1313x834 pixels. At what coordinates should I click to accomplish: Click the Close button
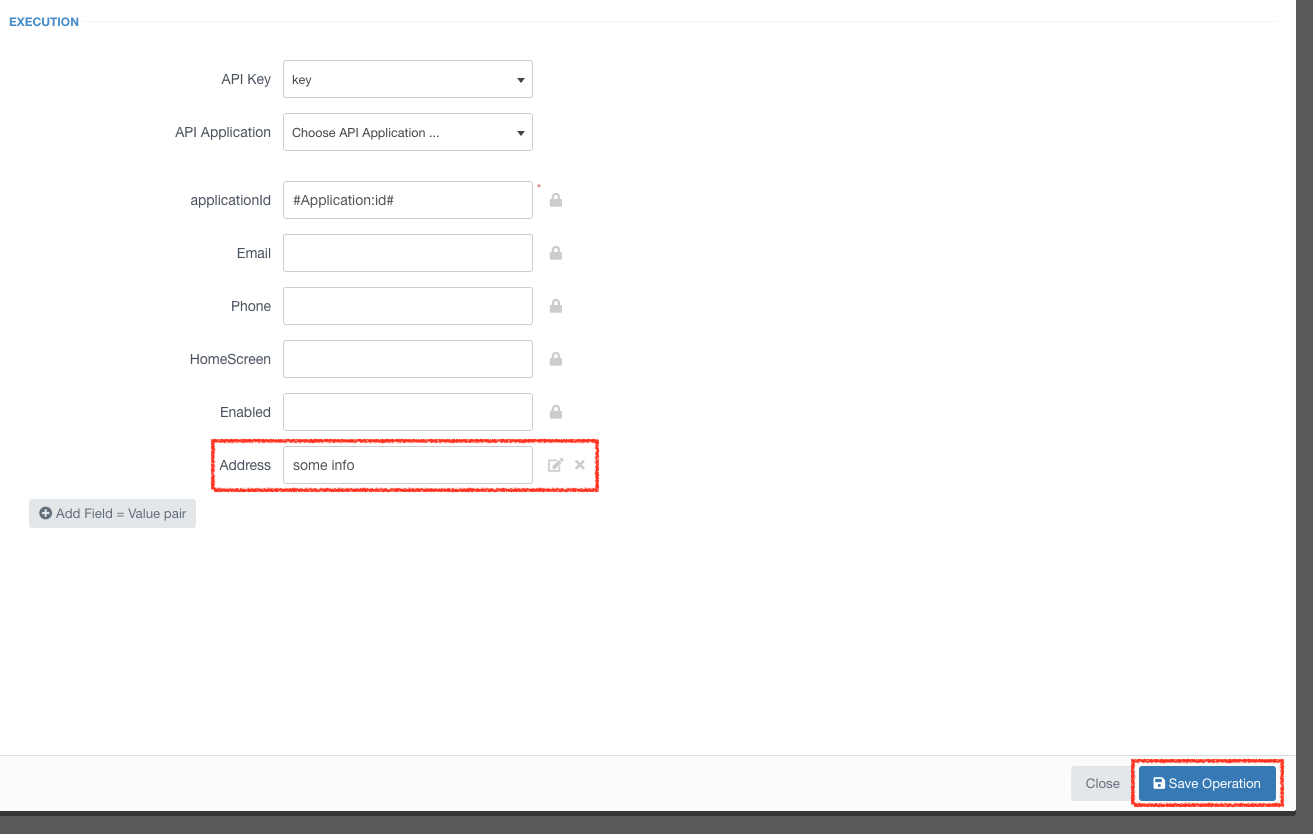click(x=1102, y=784)
